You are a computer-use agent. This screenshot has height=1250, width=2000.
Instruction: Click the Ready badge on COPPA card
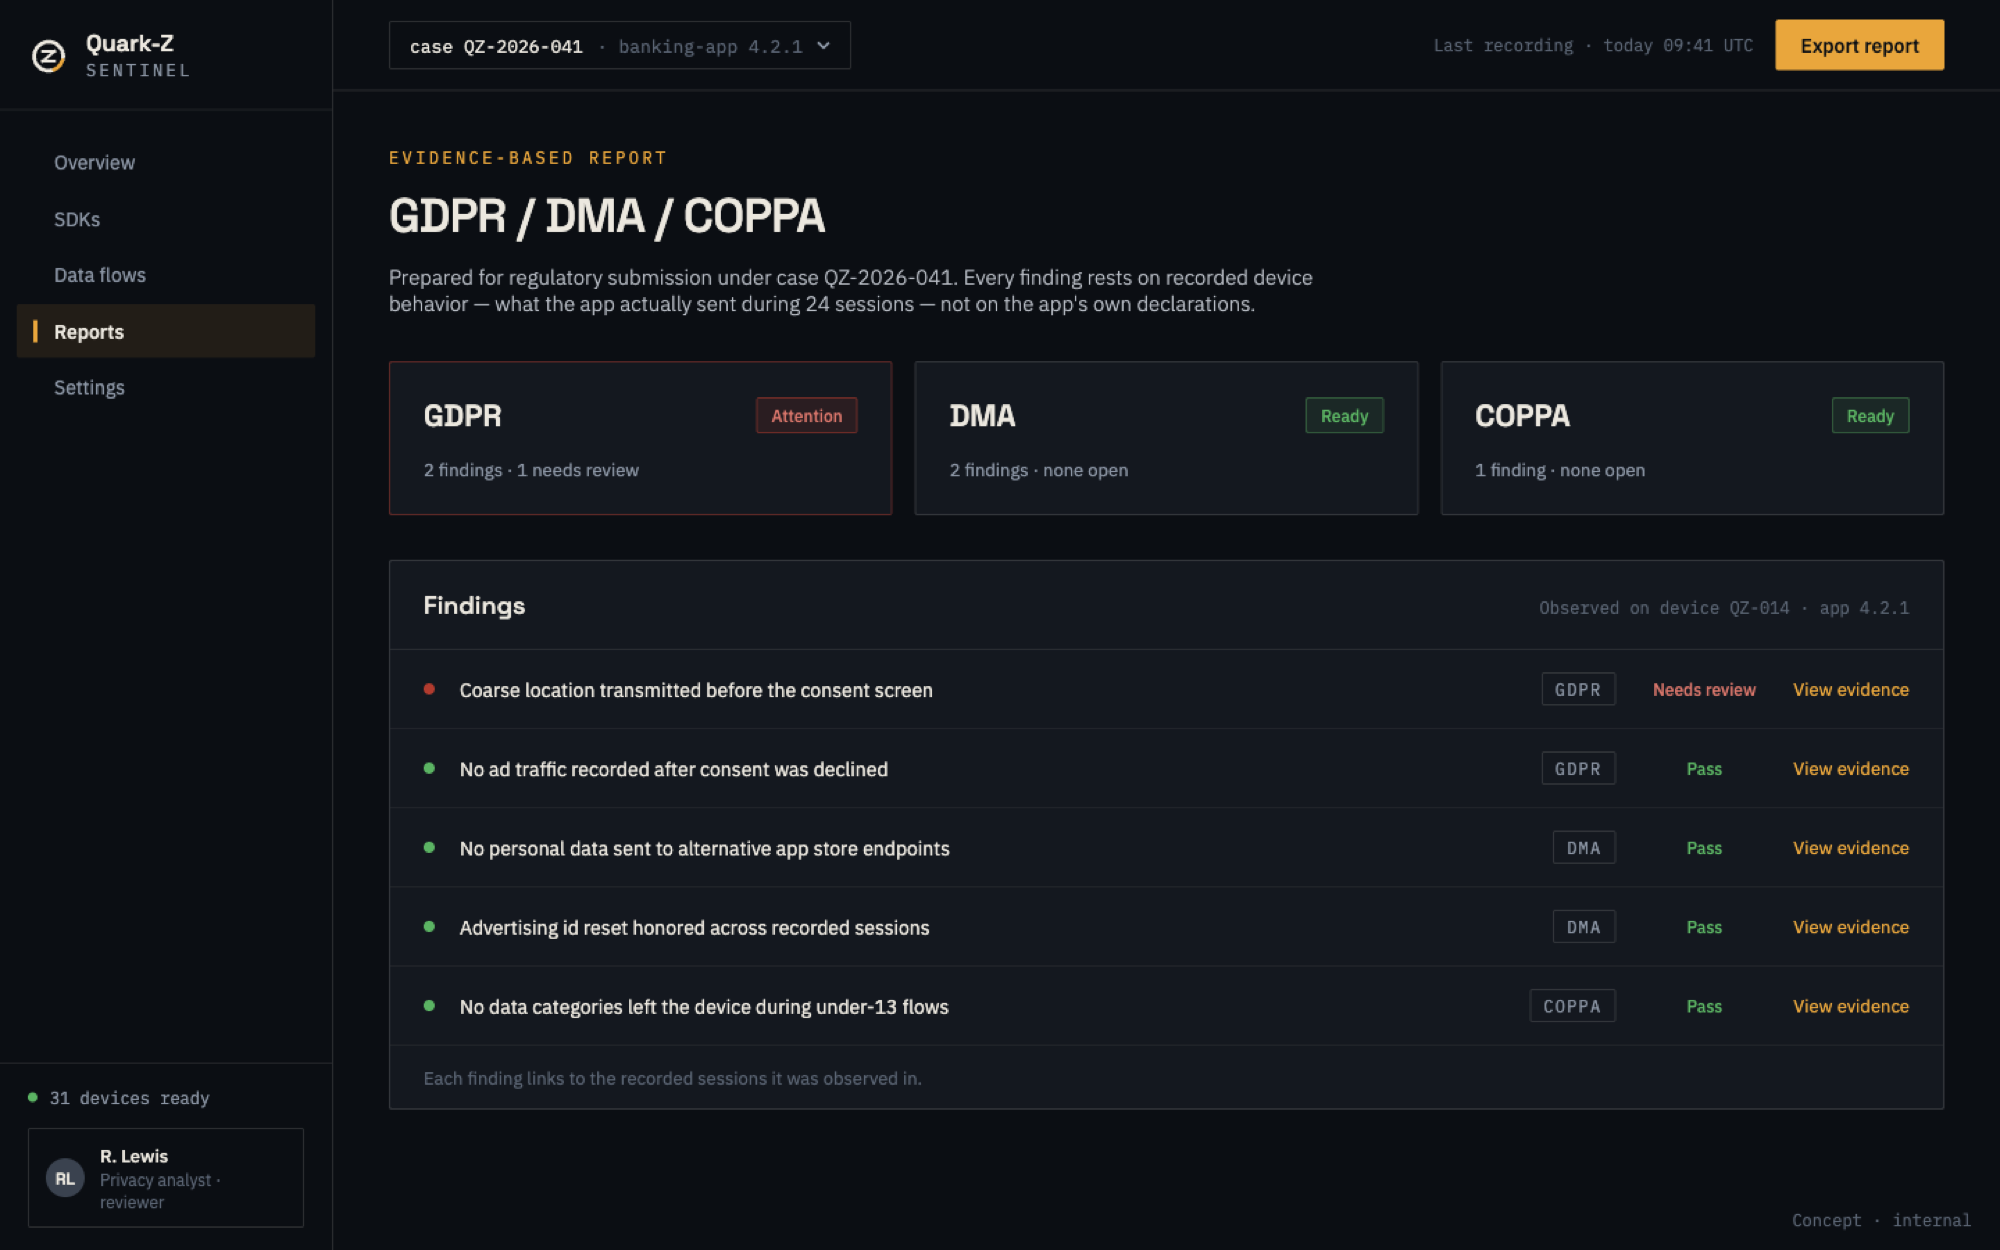coord(1870,416)
